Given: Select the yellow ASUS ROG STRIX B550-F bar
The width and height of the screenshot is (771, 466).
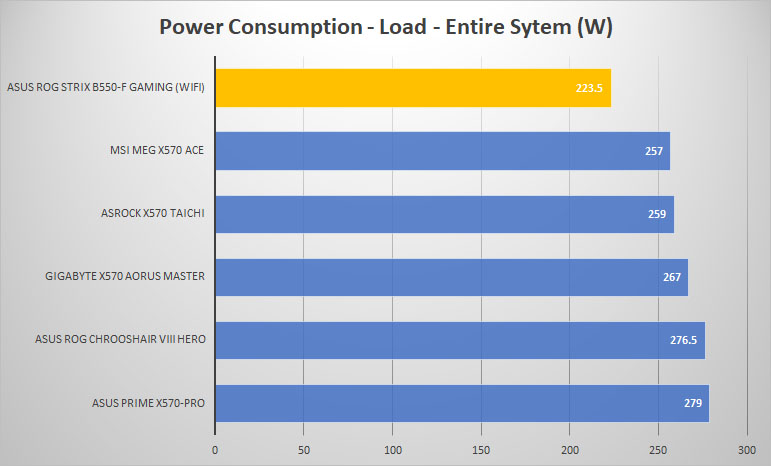Looking at the screenshot, I should (413, 88).
